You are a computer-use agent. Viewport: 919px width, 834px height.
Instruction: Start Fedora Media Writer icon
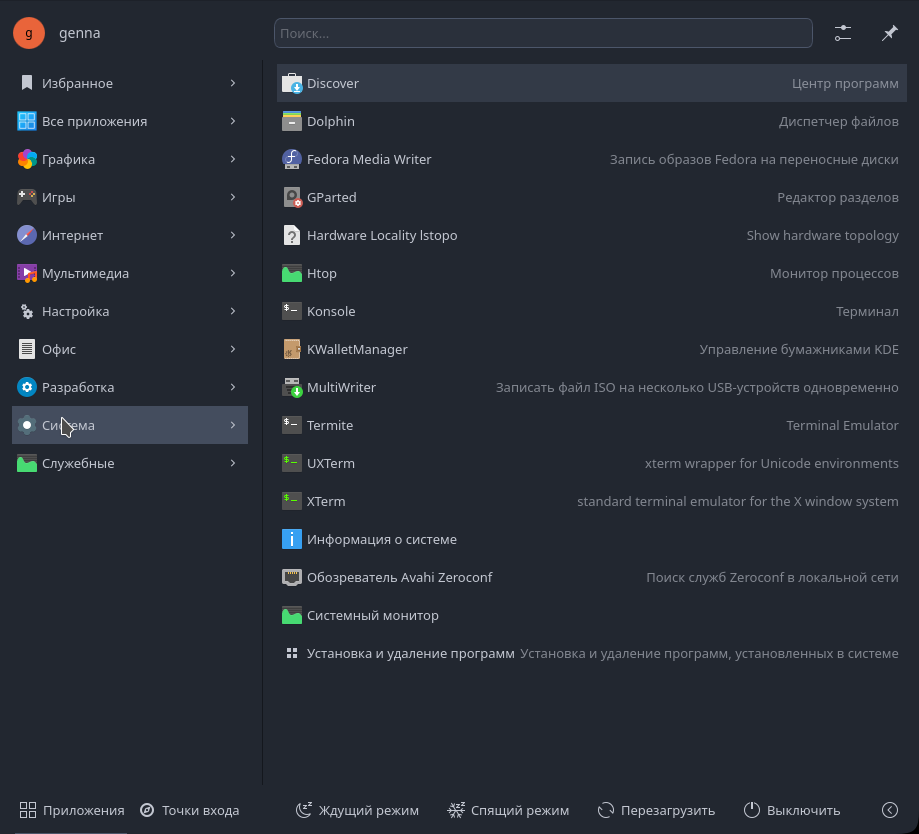tap(291, 159)
